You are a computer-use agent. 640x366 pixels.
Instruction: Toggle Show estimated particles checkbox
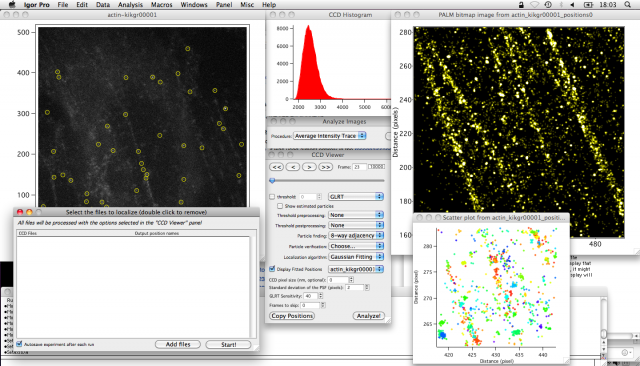pyautogui.click(x=280, y=206)
